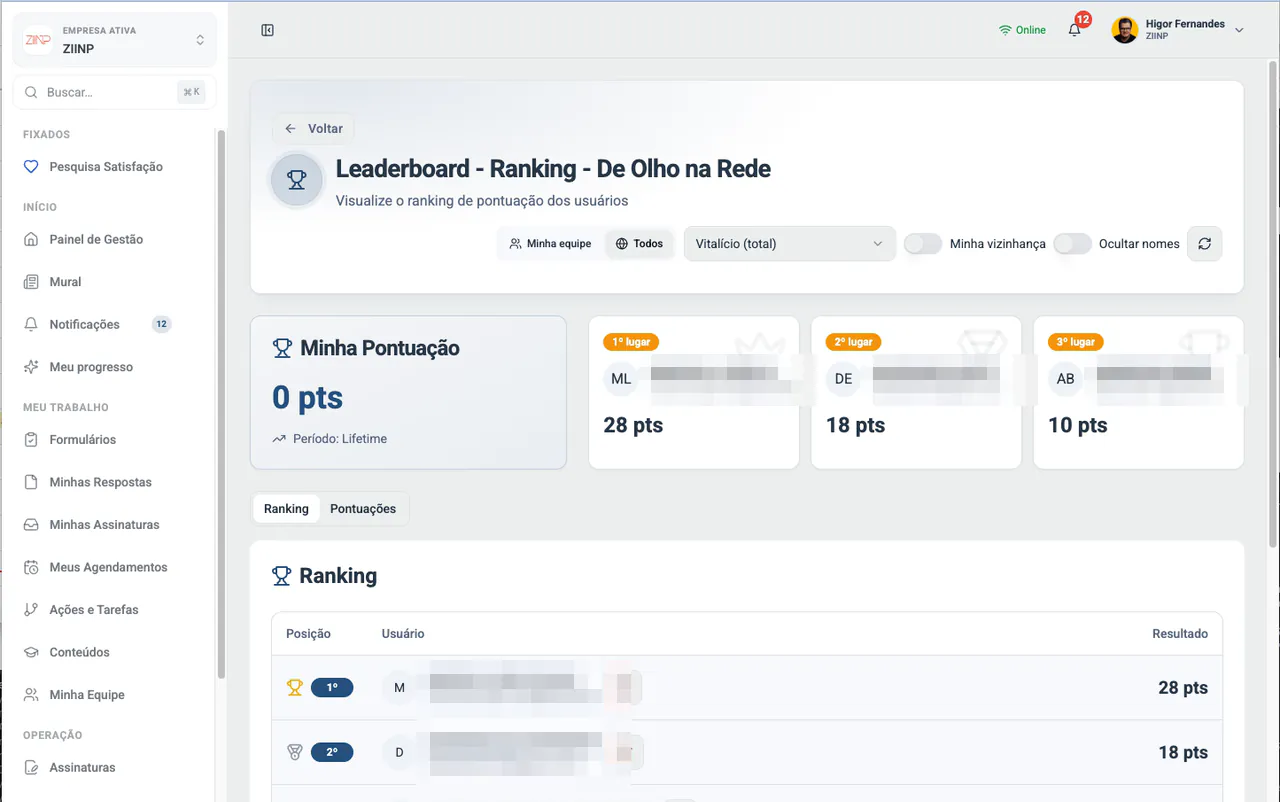Click the medal icon in second ranking row
This screenshot has width=1280, height=802.
[x=295, y=752]
